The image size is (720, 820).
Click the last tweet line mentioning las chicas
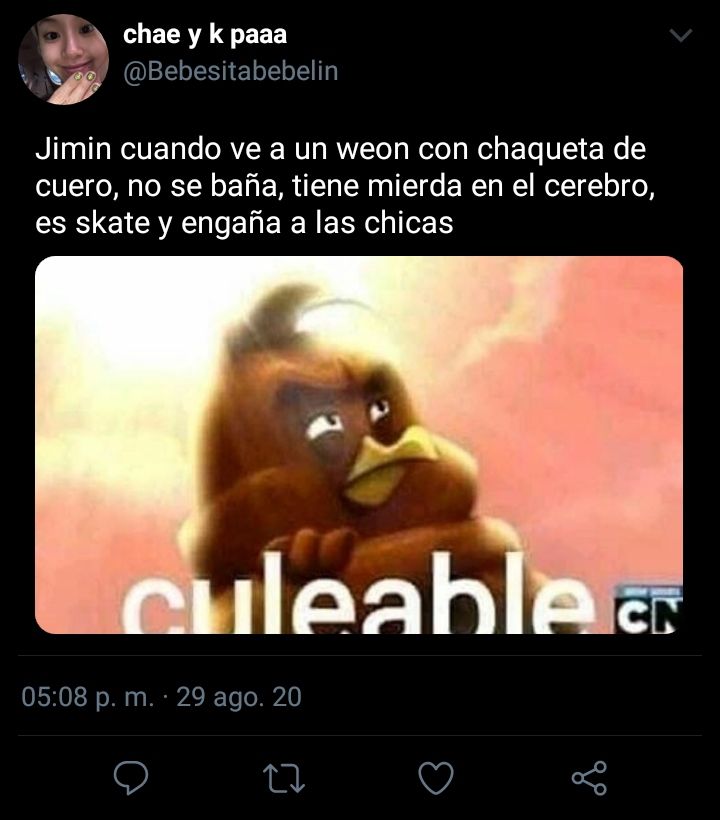(244, 224)
